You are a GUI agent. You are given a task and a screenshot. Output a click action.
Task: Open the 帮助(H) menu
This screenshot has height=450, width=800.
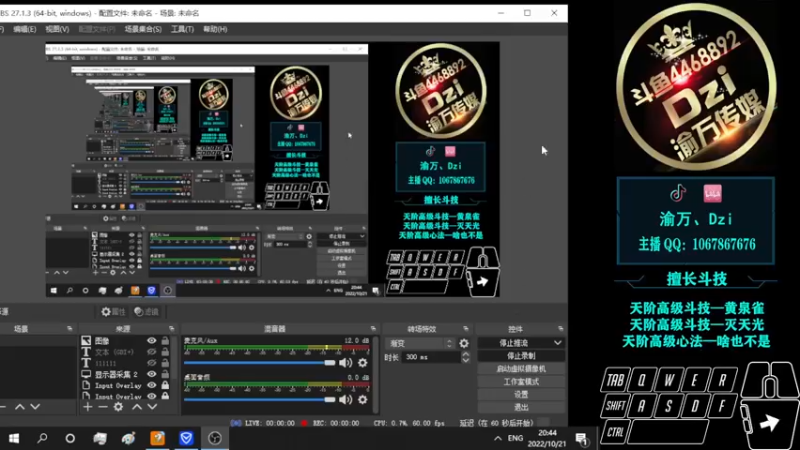pyautogui.click(x=215, y=29)
